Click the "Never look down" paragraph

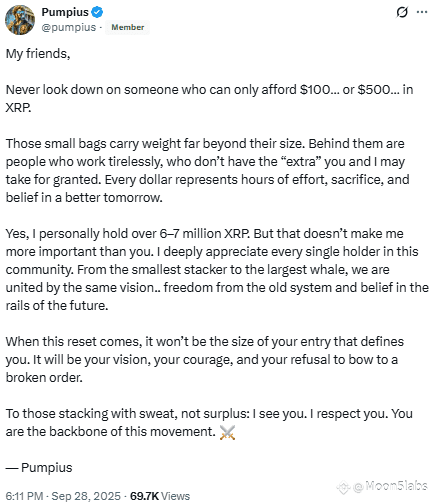209,99
